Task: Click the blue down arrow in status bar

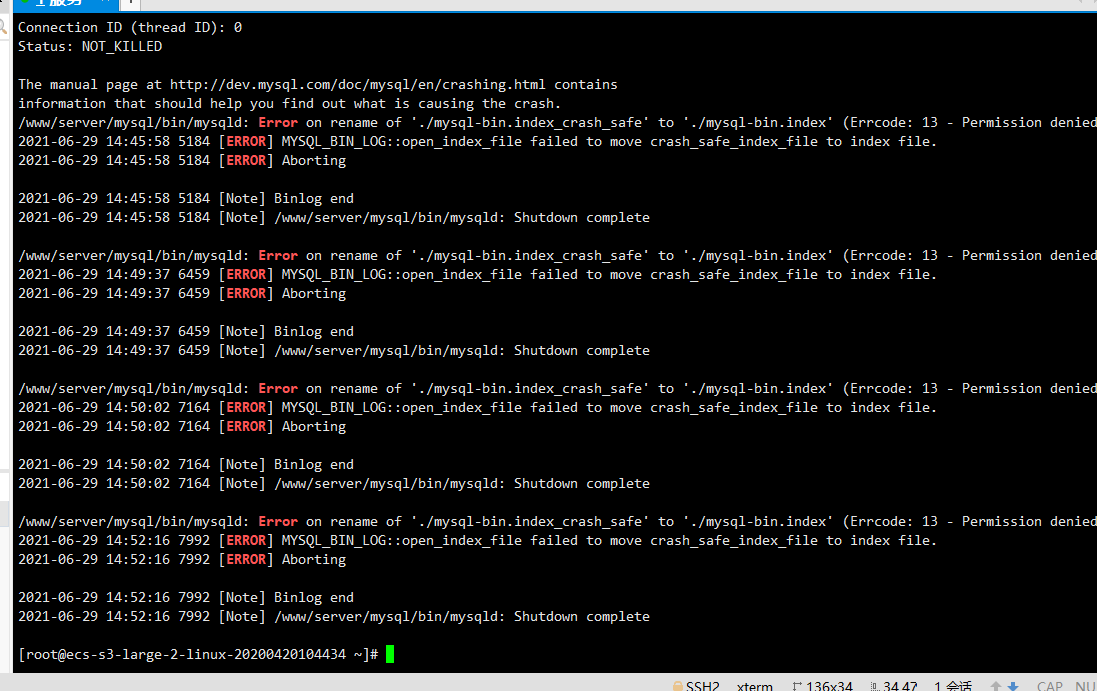Action: pos(1012,686)
